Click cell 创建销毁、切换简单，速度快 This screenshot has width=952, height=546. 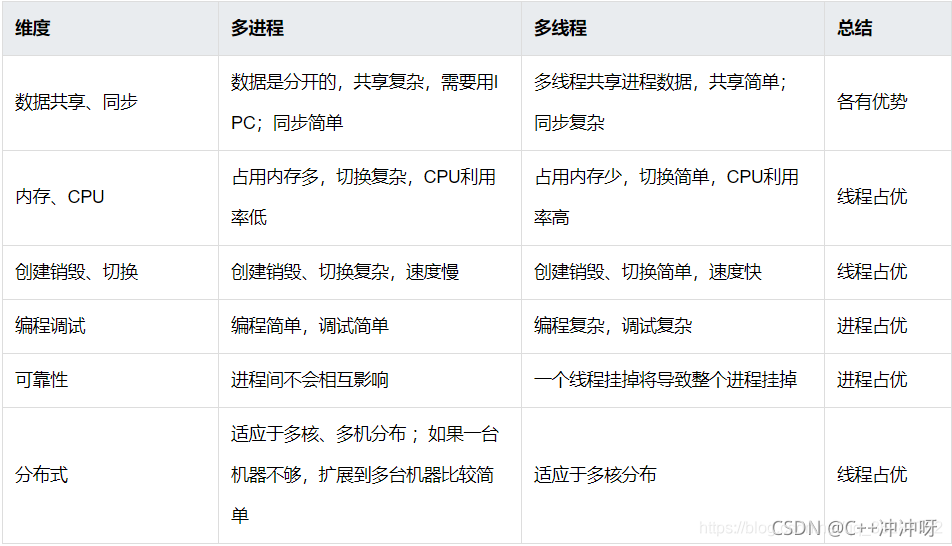(673, 273)
